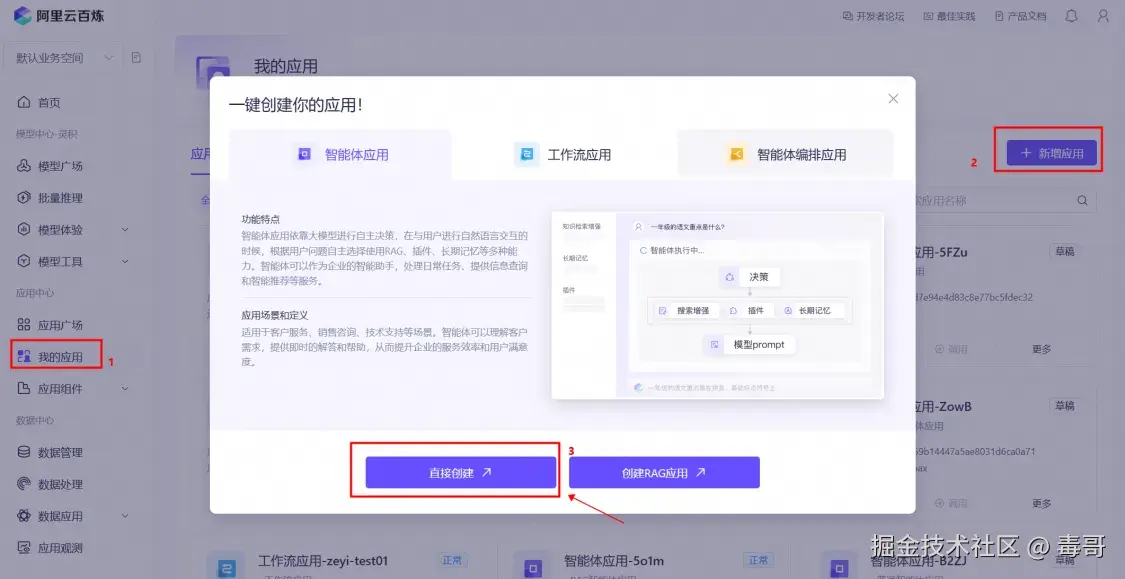The height and width of the screenshot is (579, 1125).
Task: Click the 新增应用 button
Action: pos(1052,153)
